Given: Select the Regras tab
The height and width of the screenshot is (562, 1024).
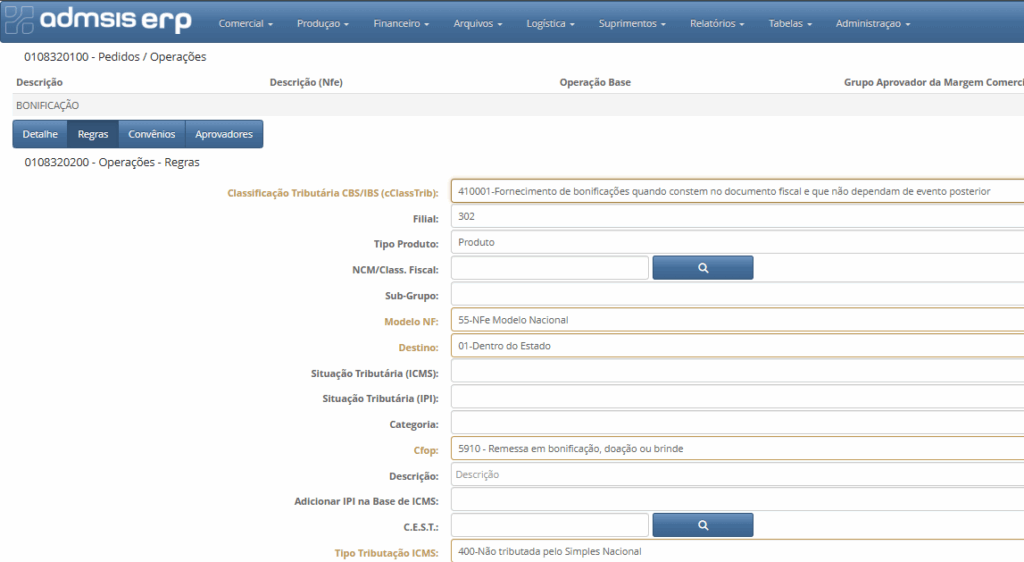Looking at the screenshot, I should click(93, 134).
